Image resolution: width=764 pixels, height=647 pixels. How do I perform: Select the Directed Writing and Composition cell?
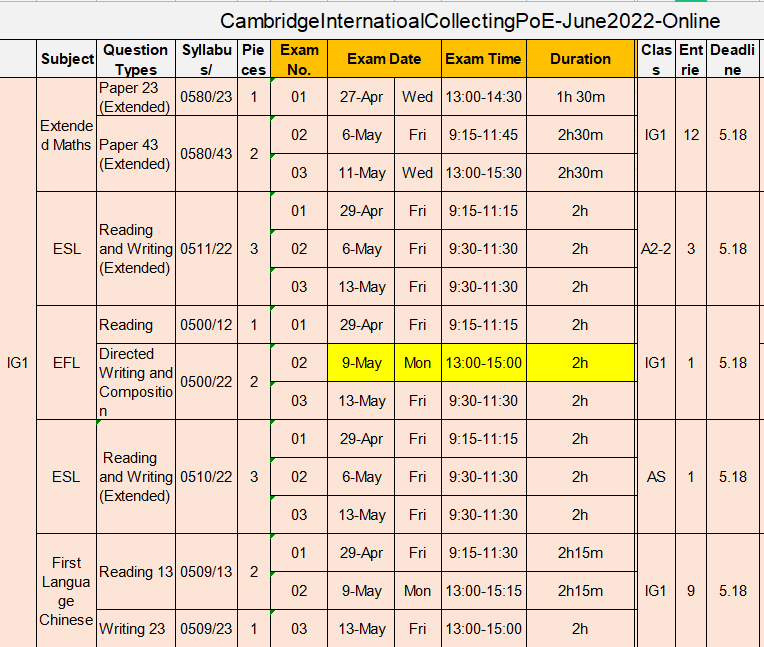coord(136,382)
